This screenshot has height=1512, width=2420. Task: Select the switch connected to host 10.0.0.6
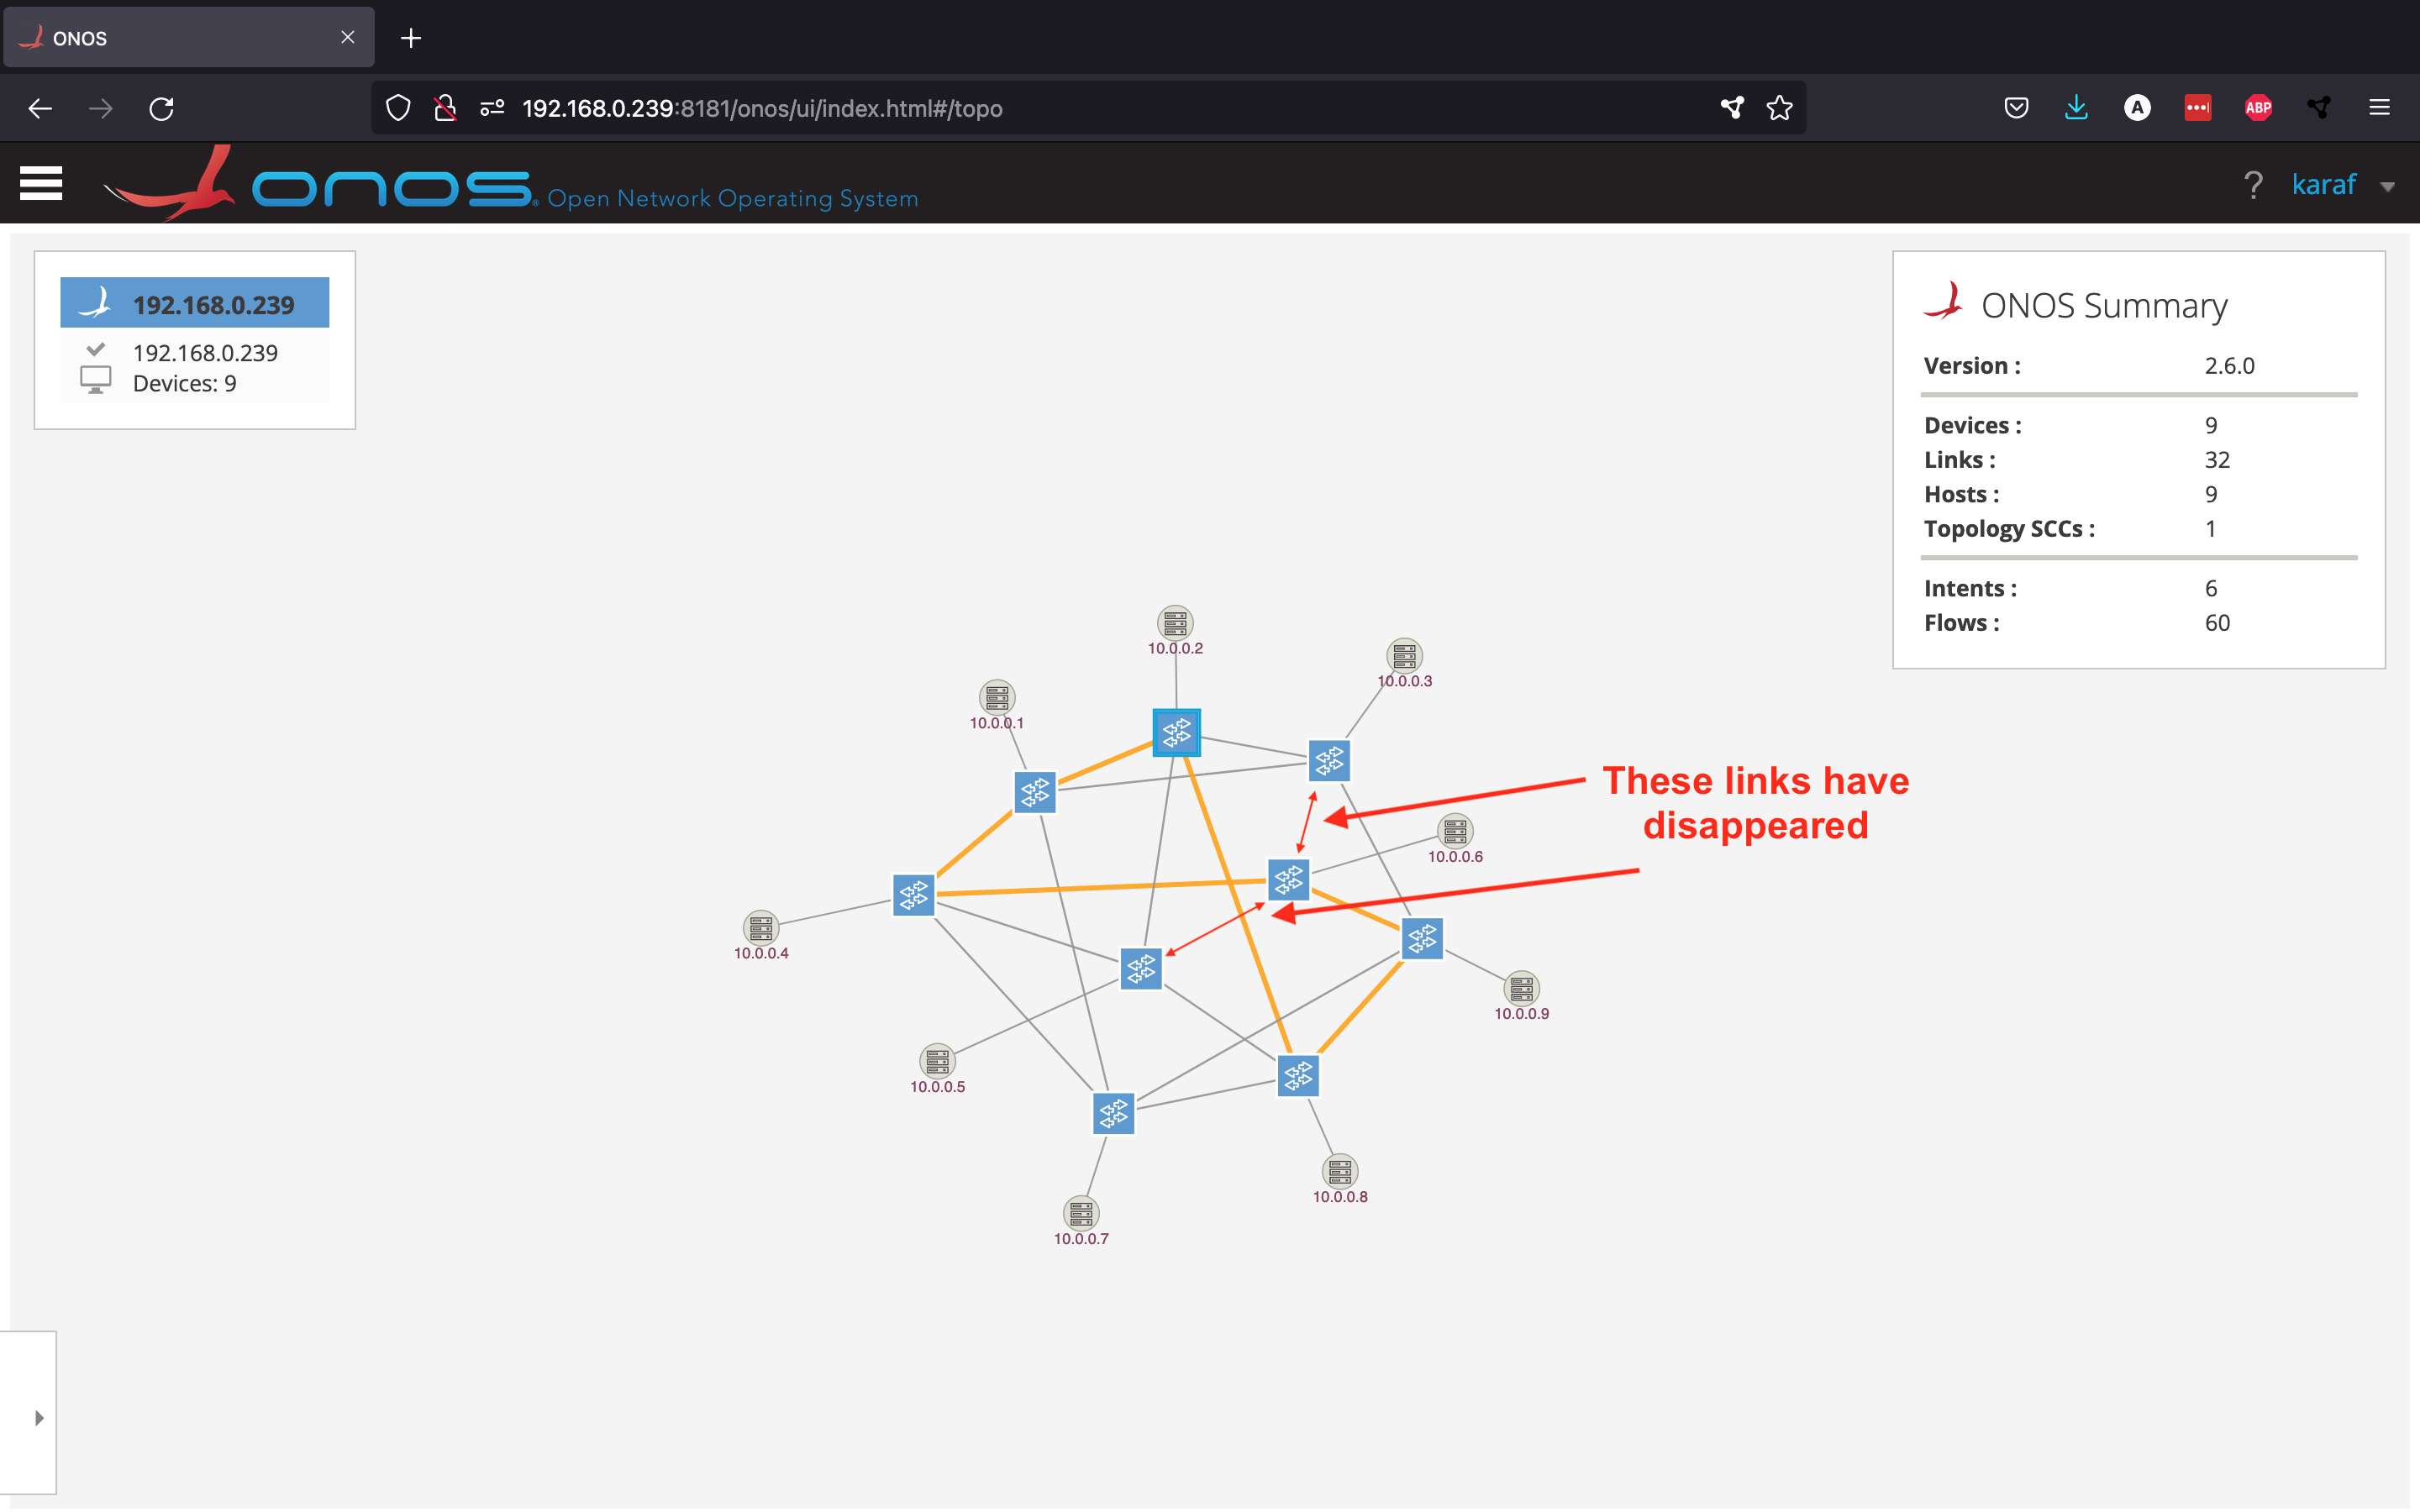click(x=1288, y=879)
